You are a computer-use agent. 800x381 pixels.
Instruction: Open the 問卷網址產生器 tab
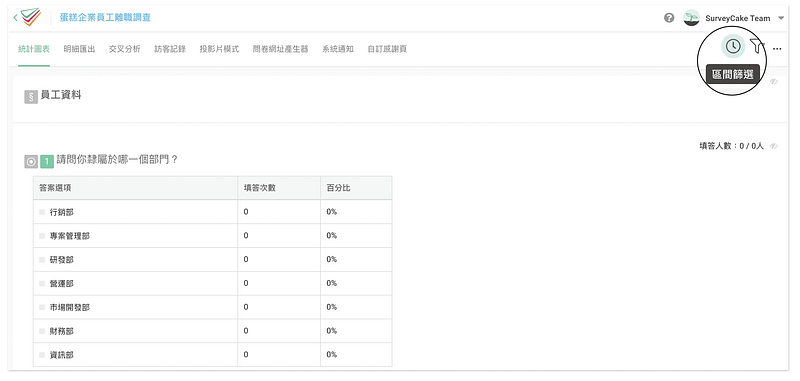pos(280,49)
